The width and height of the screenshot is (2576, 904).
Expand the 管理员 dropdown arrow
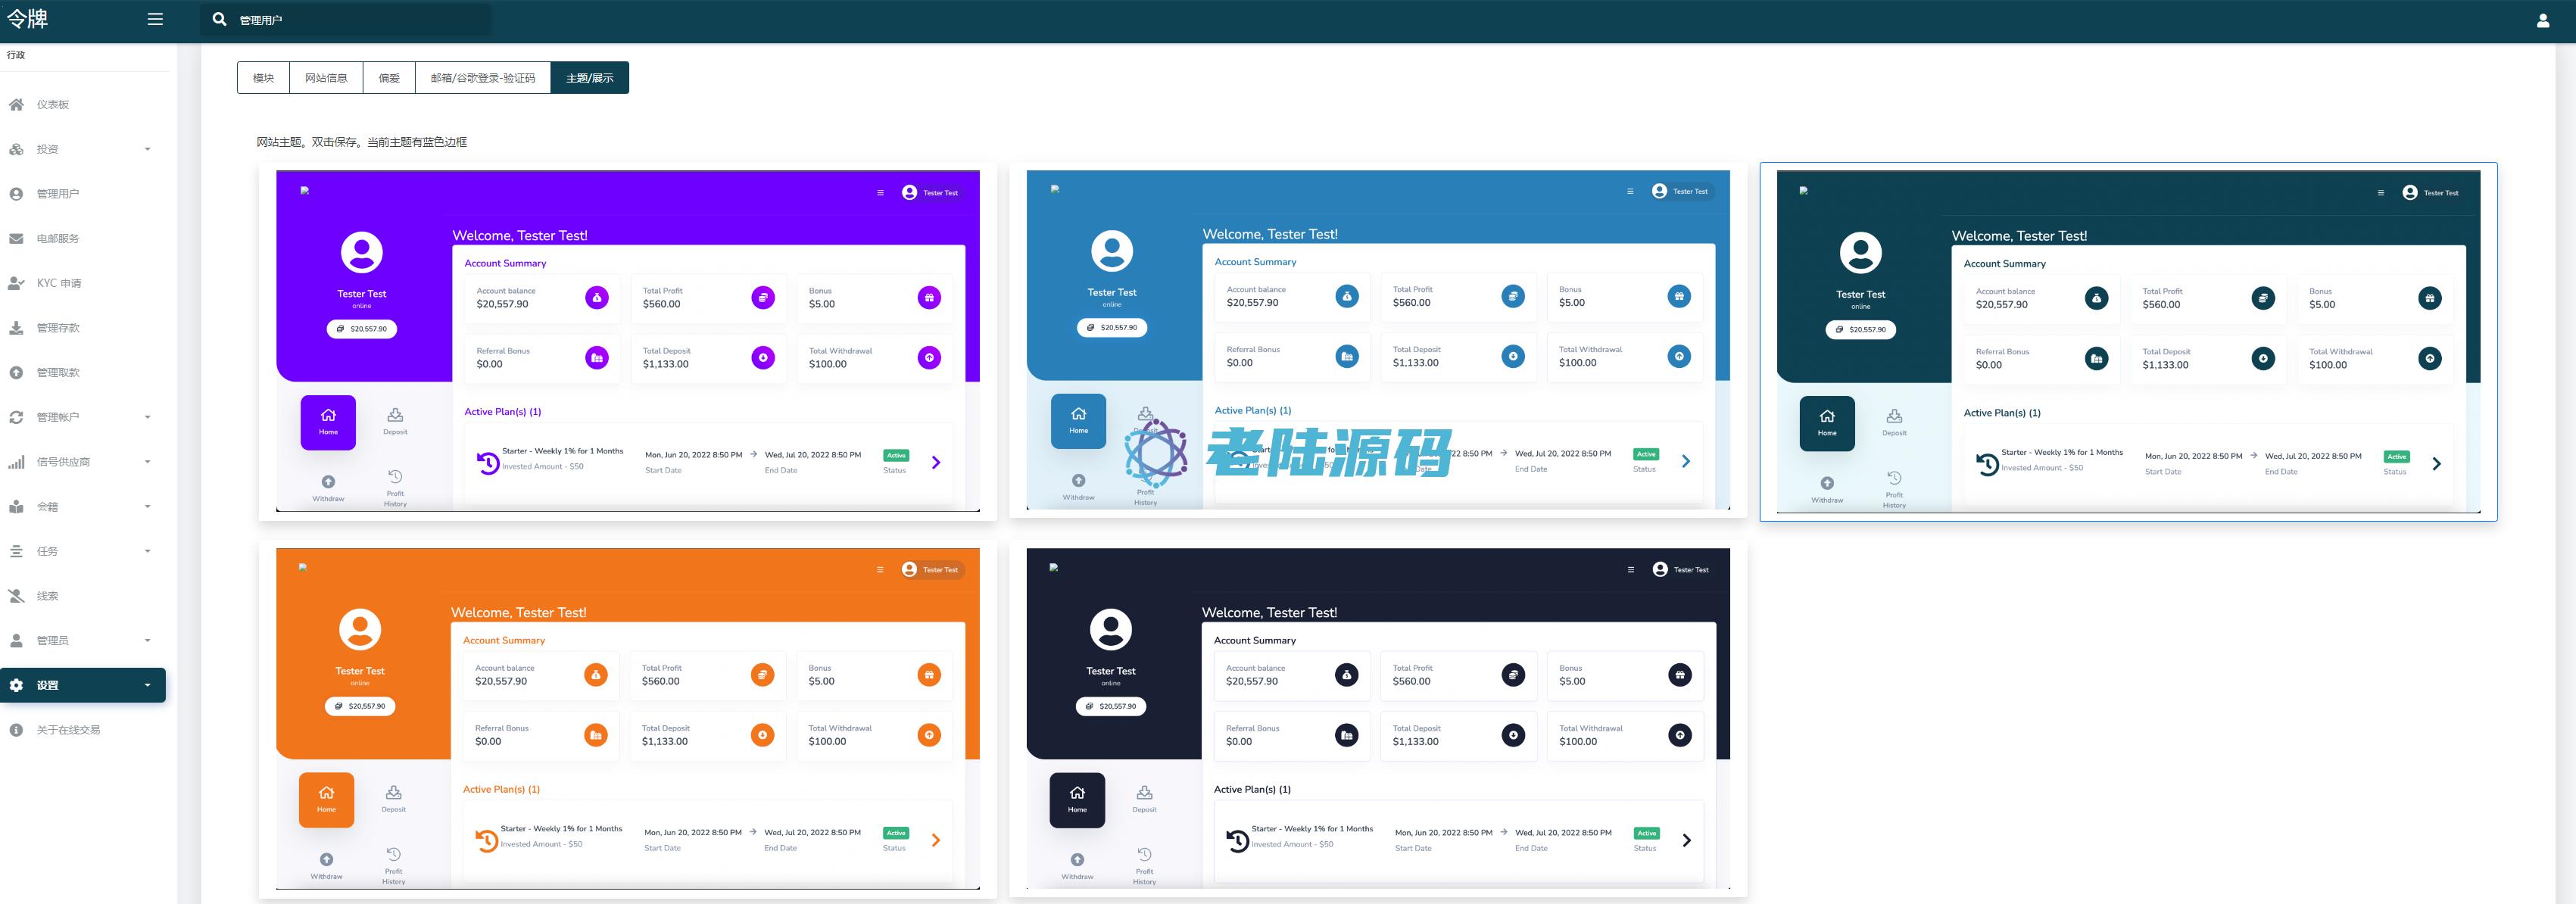pos(148,640)
